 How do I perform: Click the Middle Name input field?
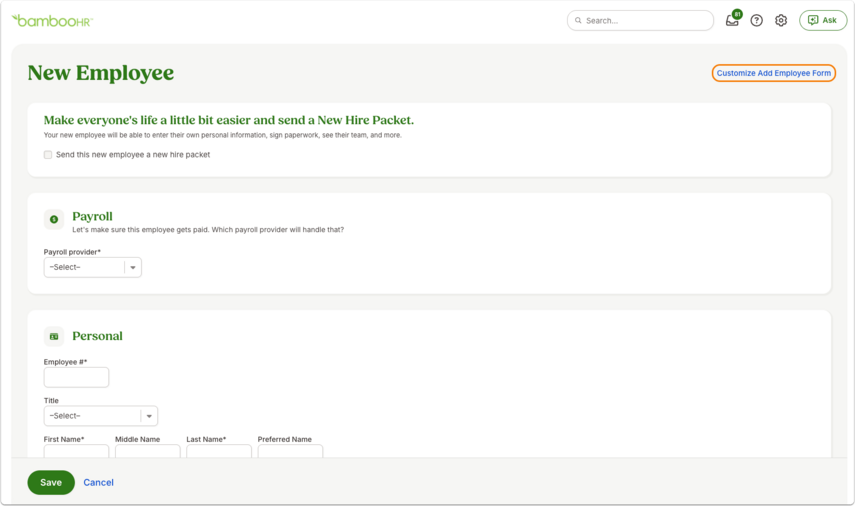point(148,451)
